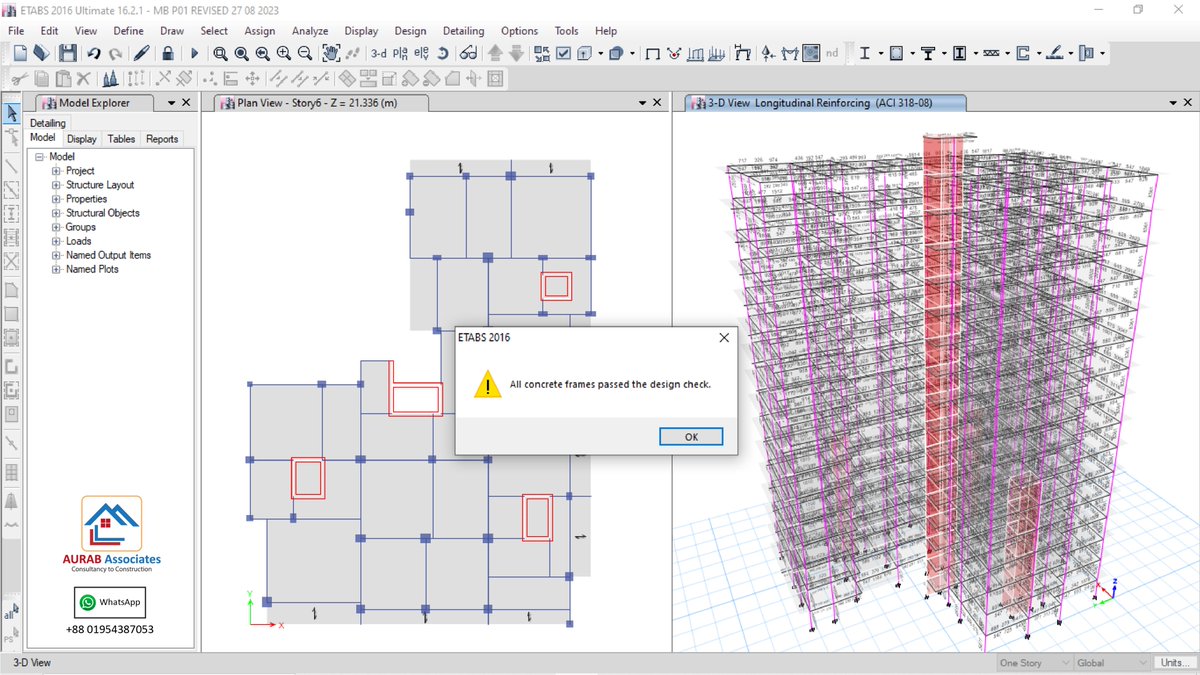Open the Detailing menu
This screenshot has width=1200, height=675.
463,31
